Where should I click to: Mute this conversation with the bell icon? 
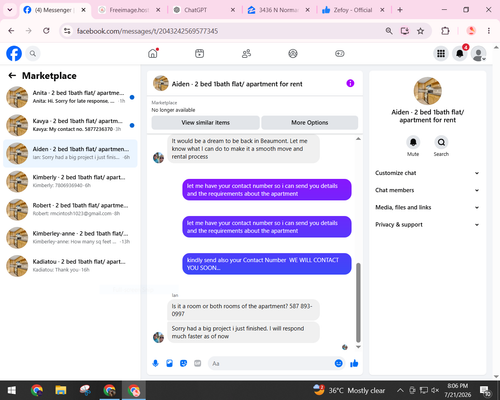click(x=413, y=142)
